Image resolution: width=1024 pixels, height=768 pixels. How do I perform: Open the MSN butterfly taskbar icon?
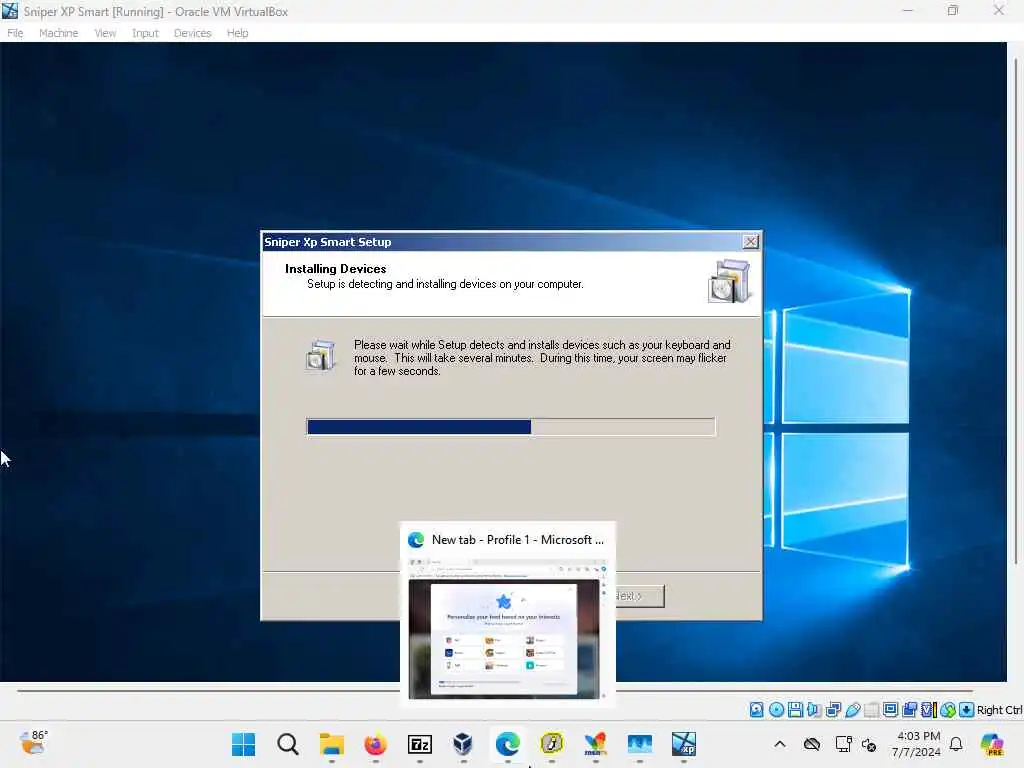coord(596,744)
